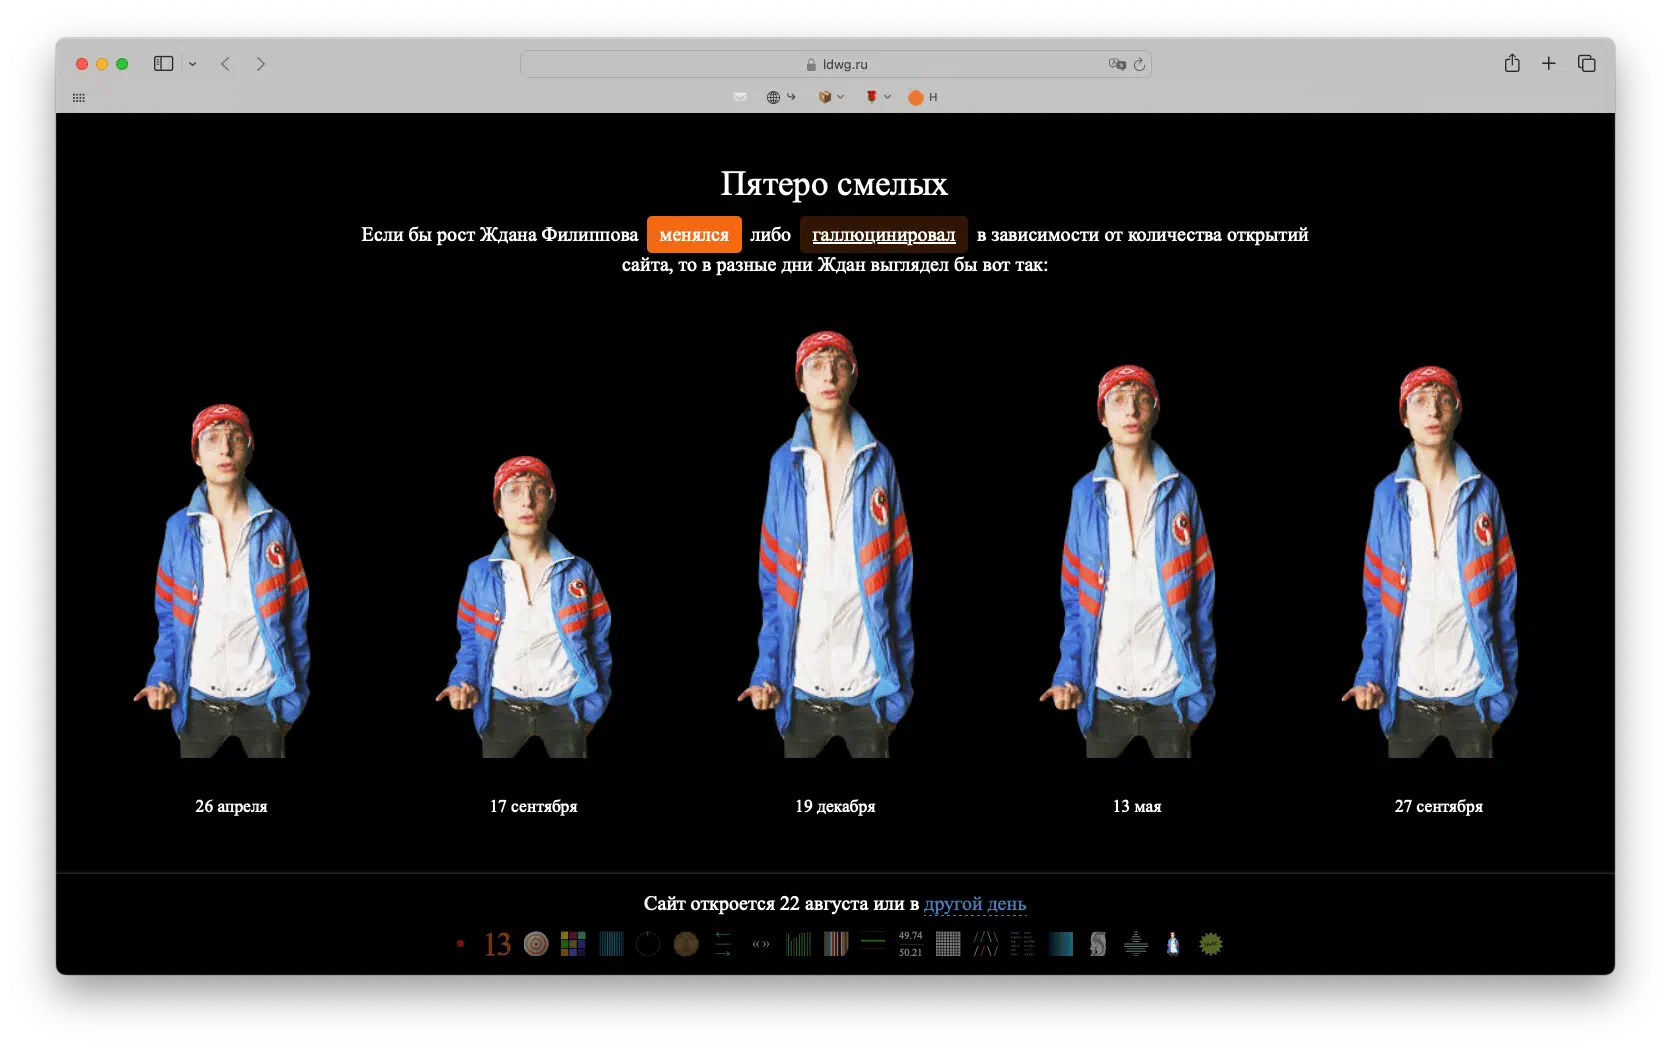Viewport: 1671px width, 1049px height.
Task: Open the gray stone statue project
Action: [x=1098, y=944]
